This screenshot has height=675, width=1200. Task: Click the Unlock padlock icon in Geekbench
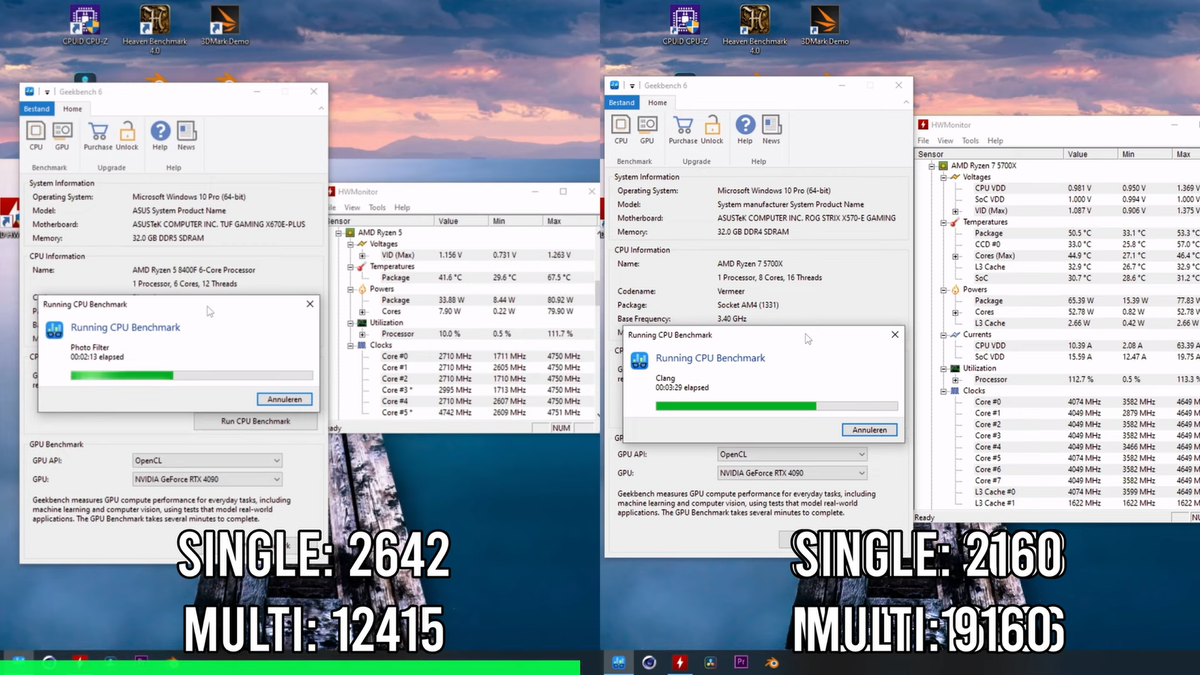point(128,130)
